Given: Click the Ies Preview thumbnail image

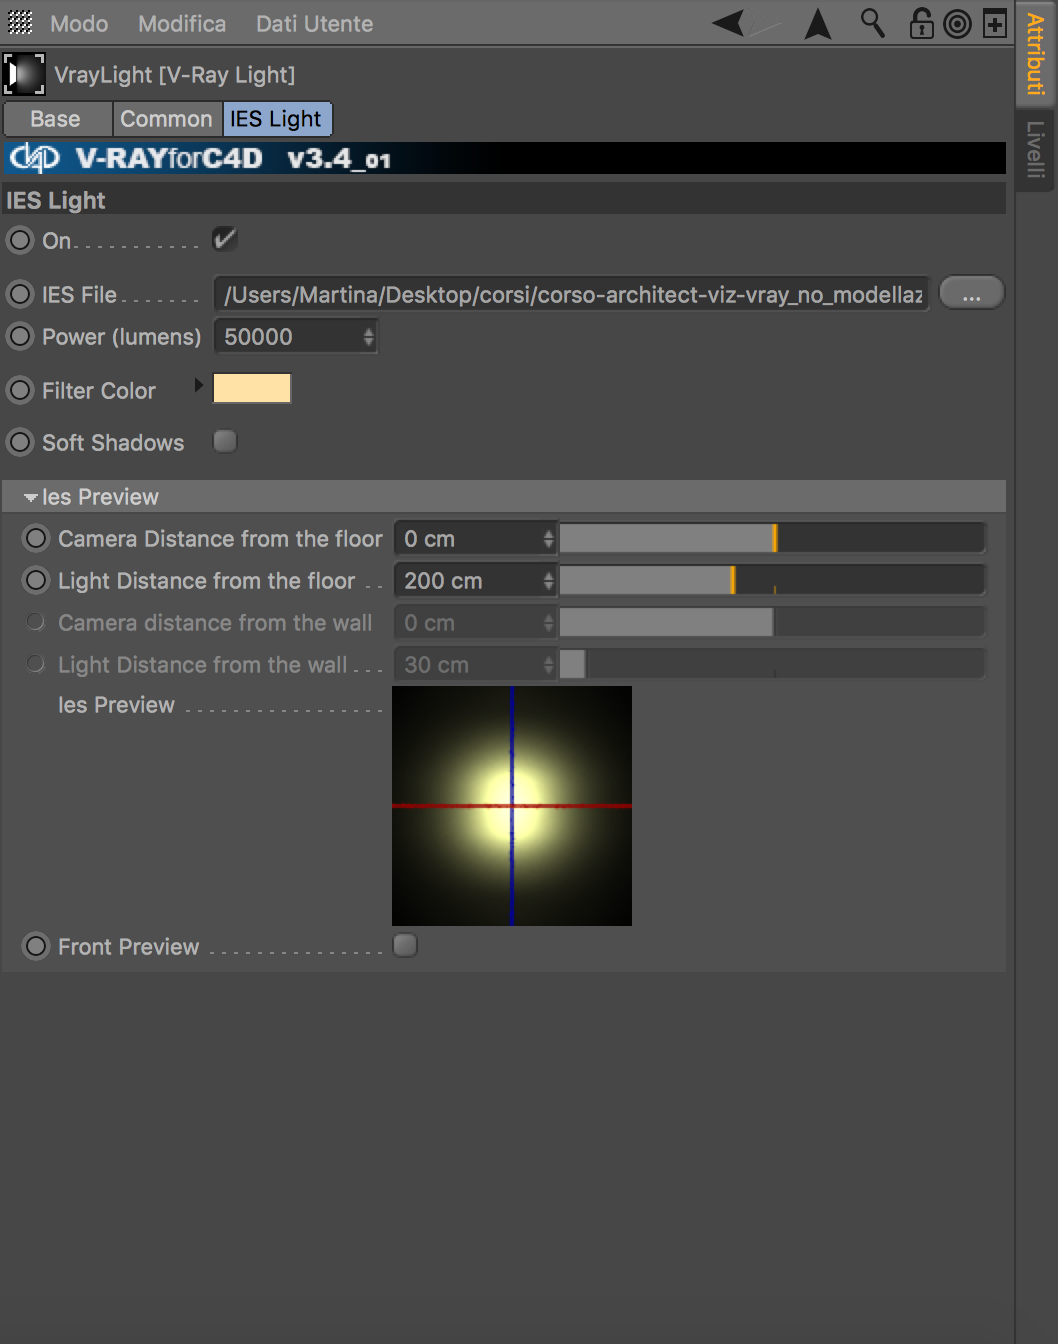Looking at the screenshot, I should point(512,806).
